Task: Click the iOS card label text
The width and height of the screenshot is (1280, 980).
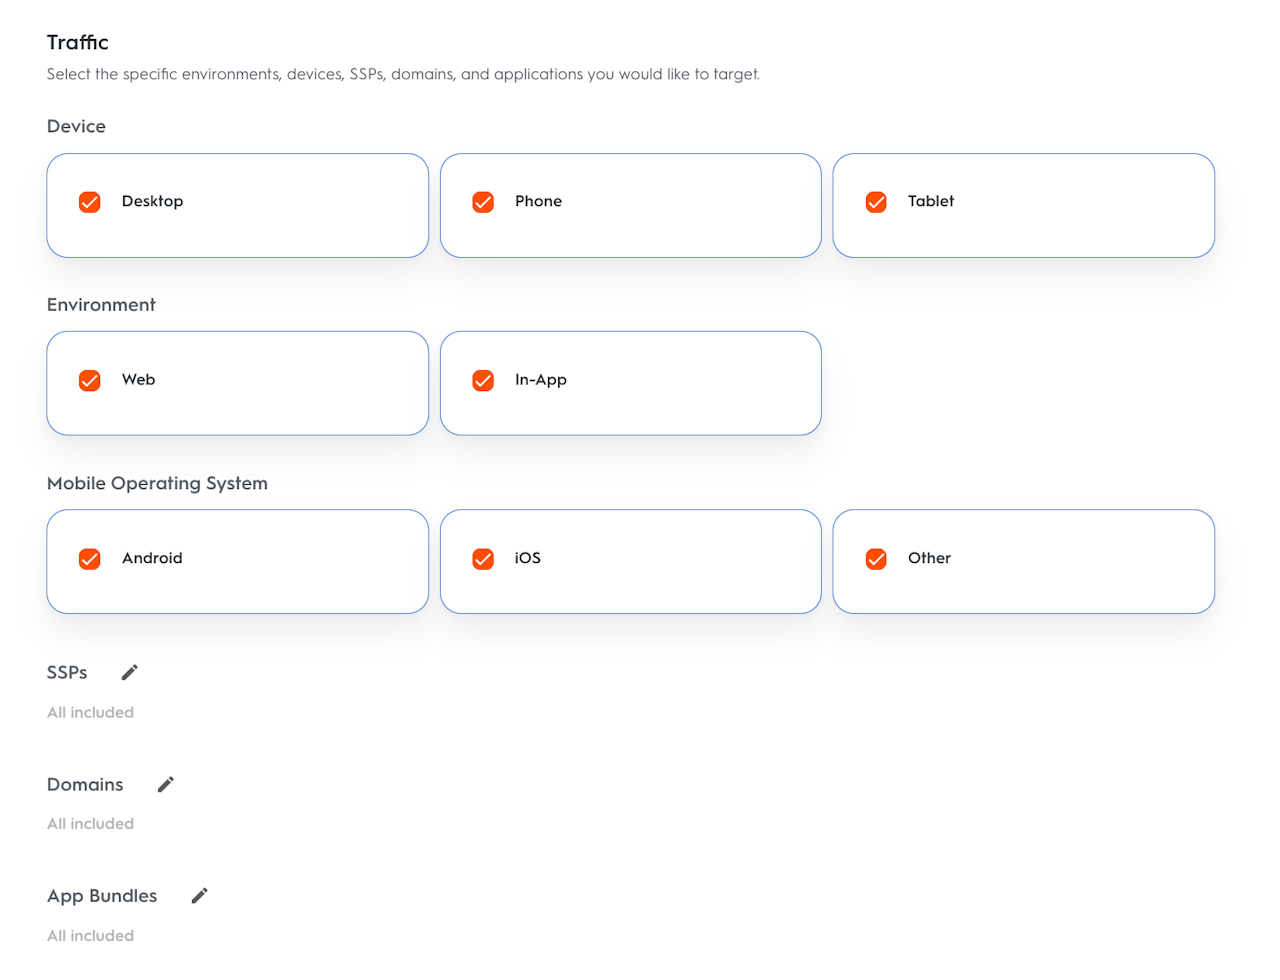Action: [527, 558]
